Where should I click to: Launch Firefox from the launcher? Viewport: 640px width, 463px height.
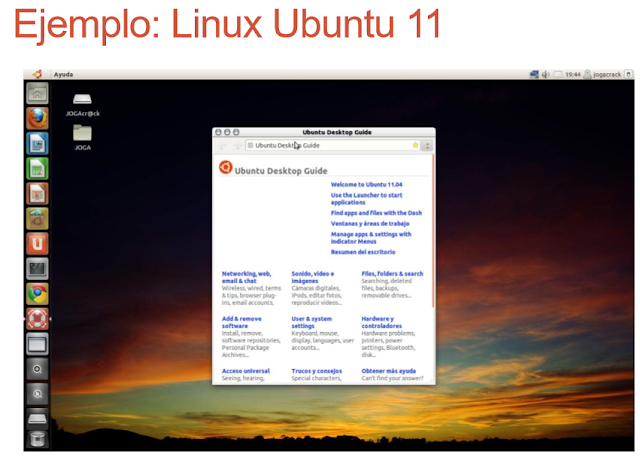[38, 118]
